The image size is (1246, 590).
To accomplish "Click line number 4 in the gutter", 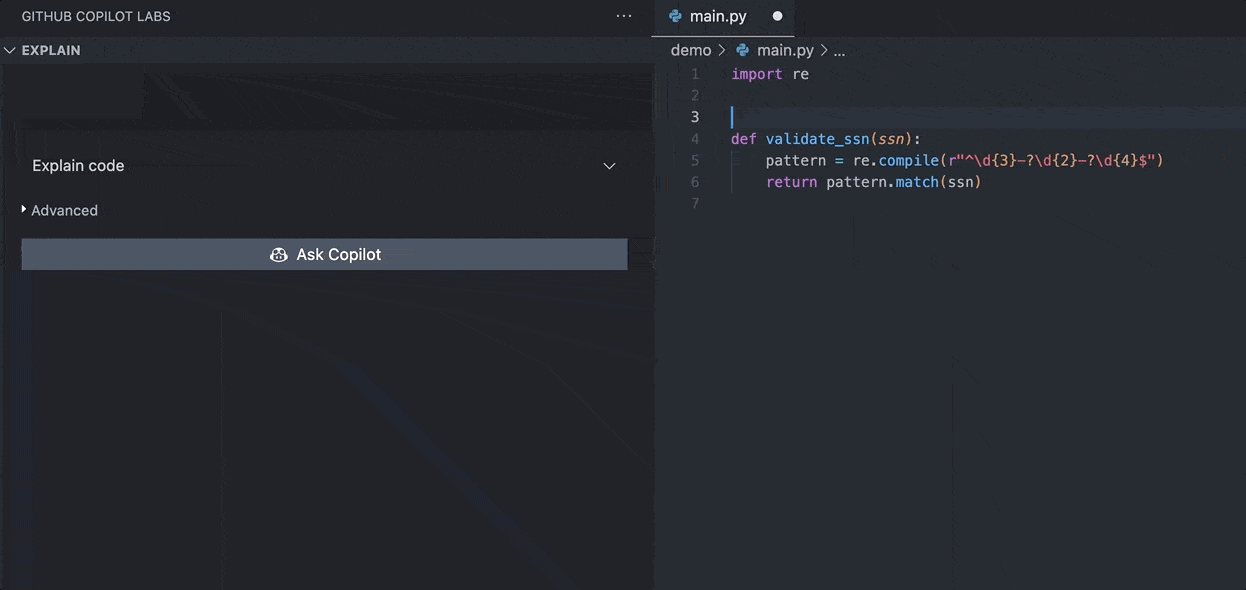I will [x=695, y=139].
